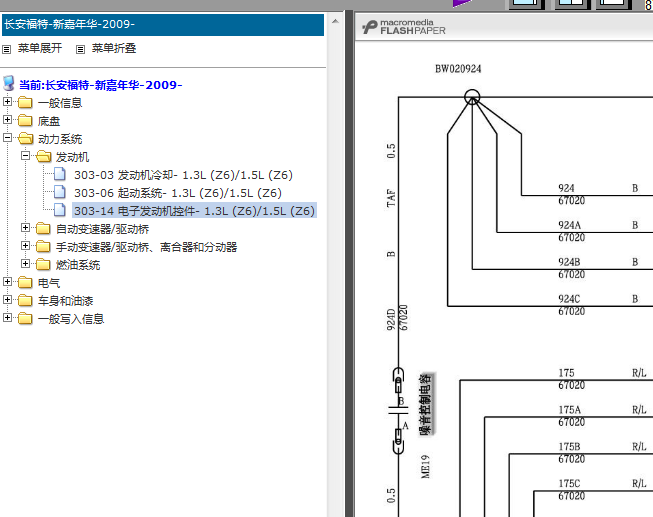Screen dimensions: 653x517
Task: Expand the 燃油系统 folder node
Action: pos(25,263)
